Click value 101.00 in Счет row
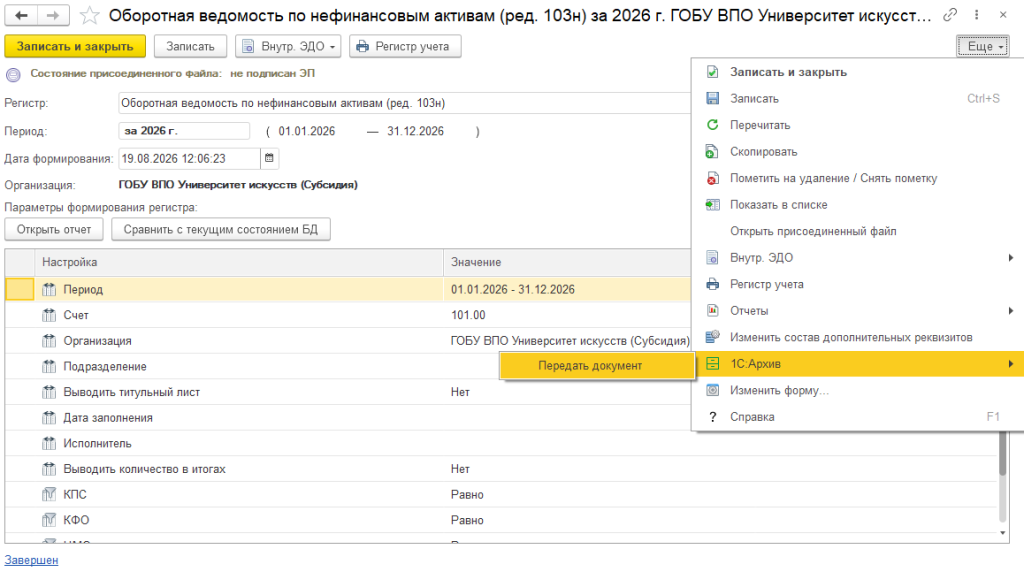Screen dimensions: 1024x572 click(468, 315)
